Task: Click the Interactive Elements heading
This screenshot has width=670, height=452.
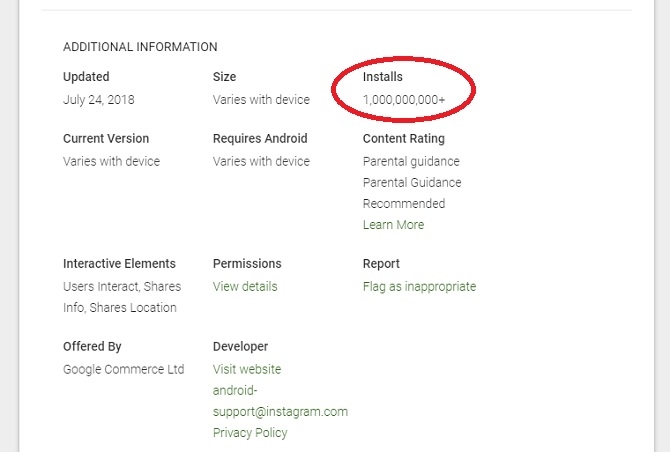Action: (119, 264)
